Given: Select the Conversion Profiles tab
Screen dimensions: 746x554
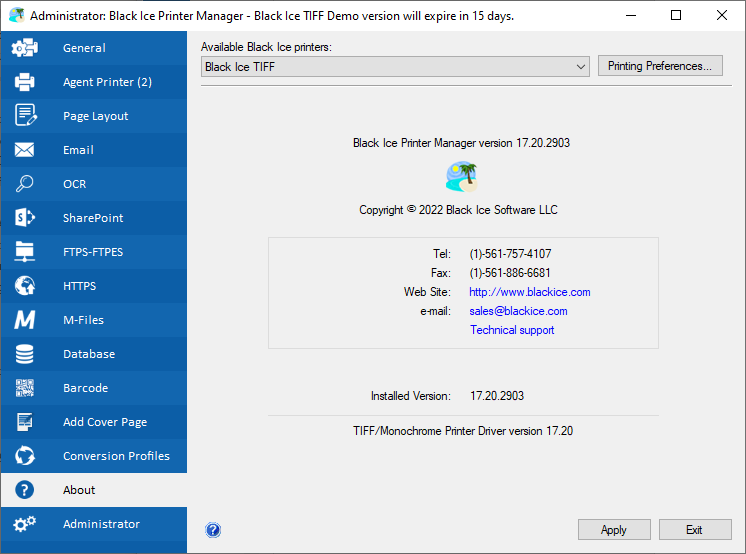Looking at the screenshot, I should [x=116, y=456].
